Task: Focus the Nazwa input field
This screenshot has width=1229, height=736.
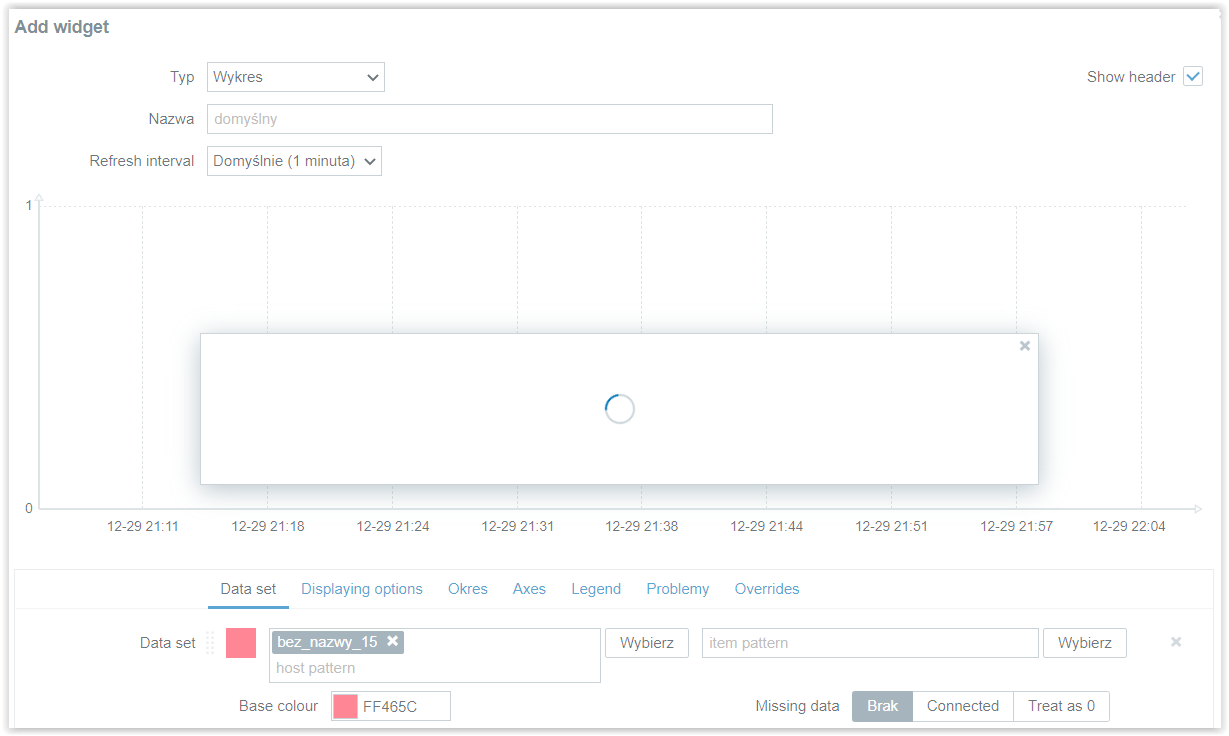Action: click(x=490, y=119)
